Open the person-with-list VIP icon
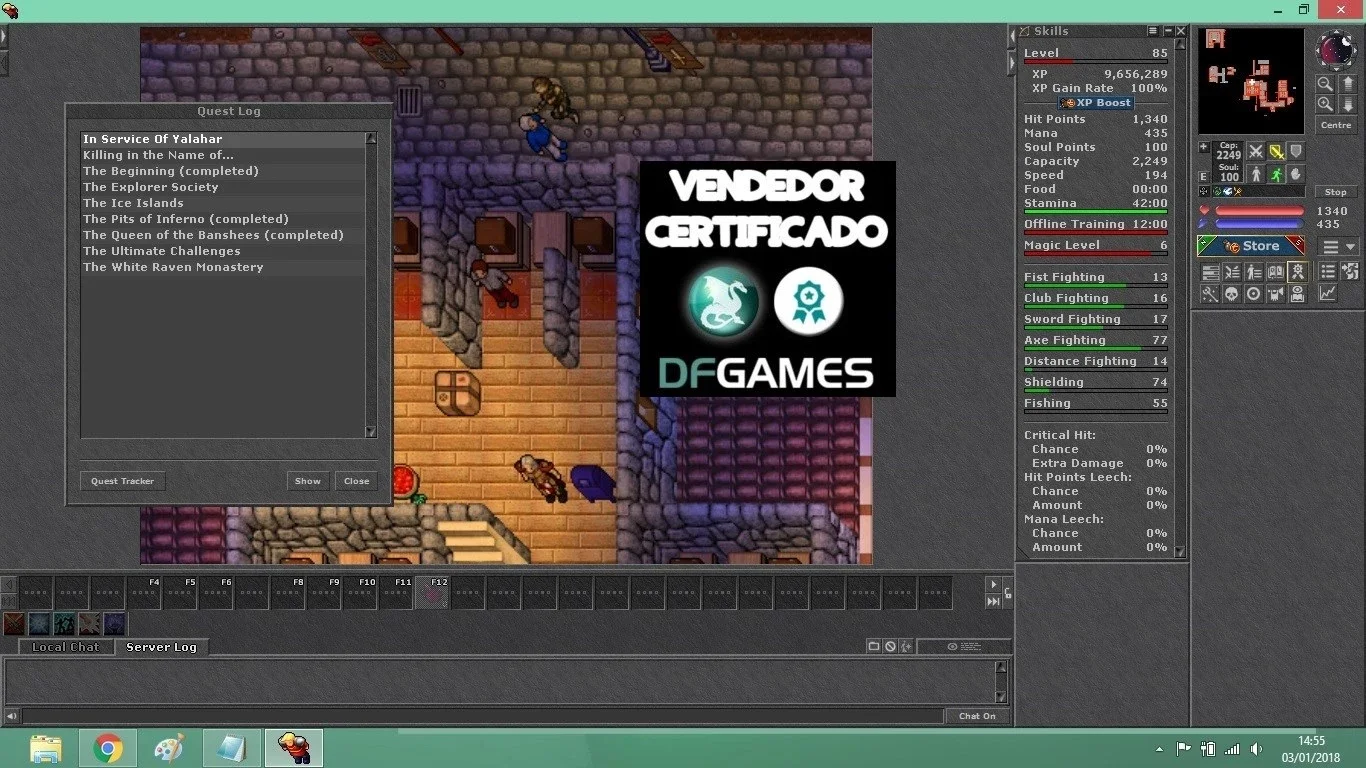This screenshot has width=1366, height=768. tap(1255, 272)
